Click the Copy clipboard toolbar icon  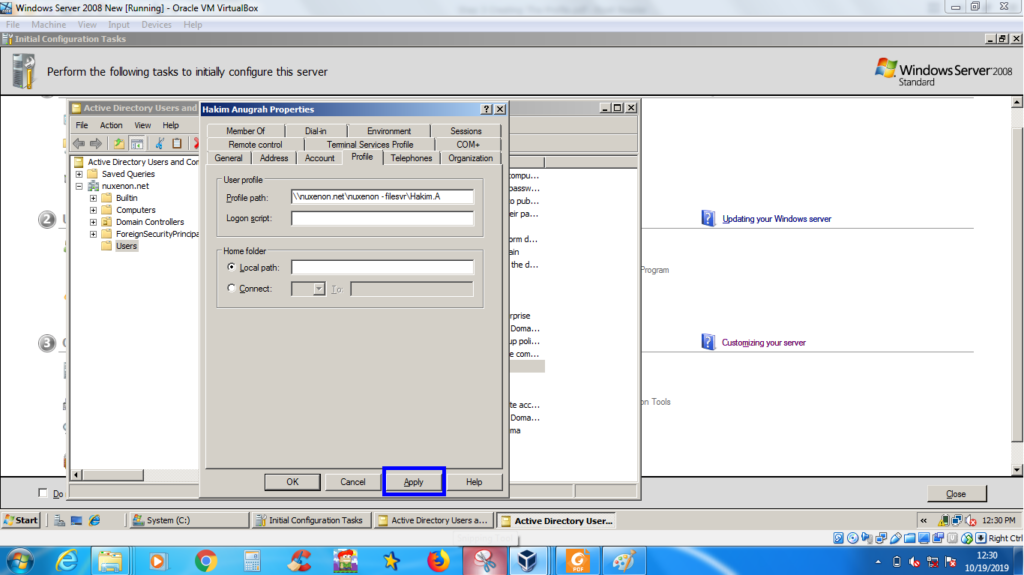point(177,144)
